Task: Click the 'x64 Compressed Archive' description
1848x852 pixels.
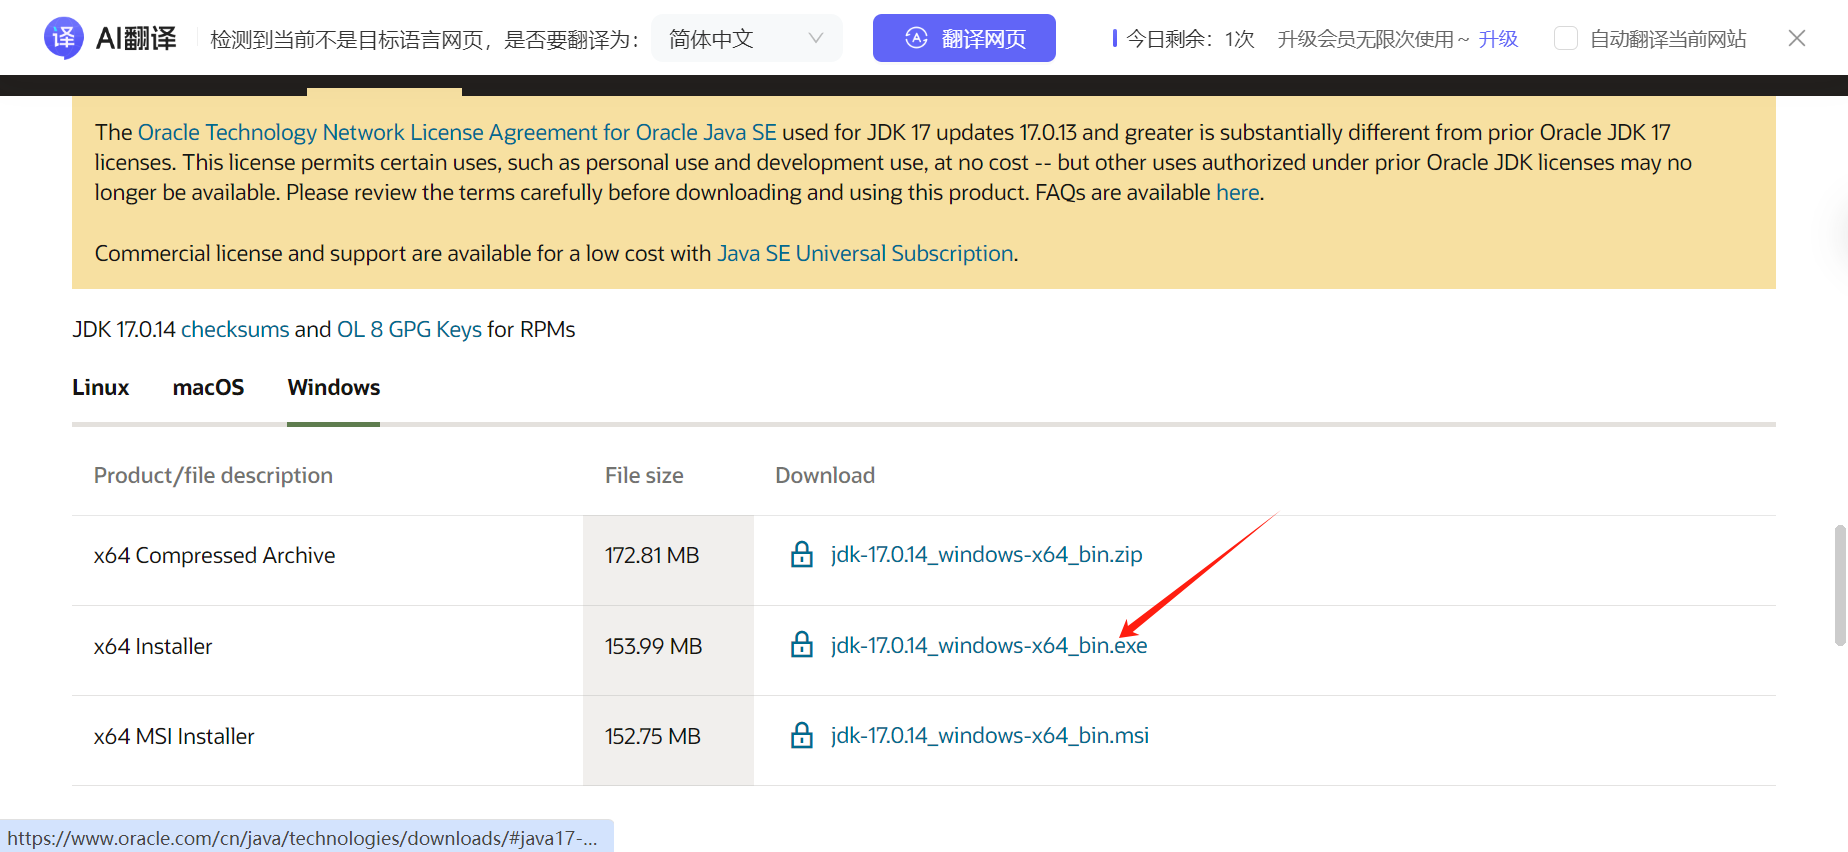Action: click(x=215, y=555)
